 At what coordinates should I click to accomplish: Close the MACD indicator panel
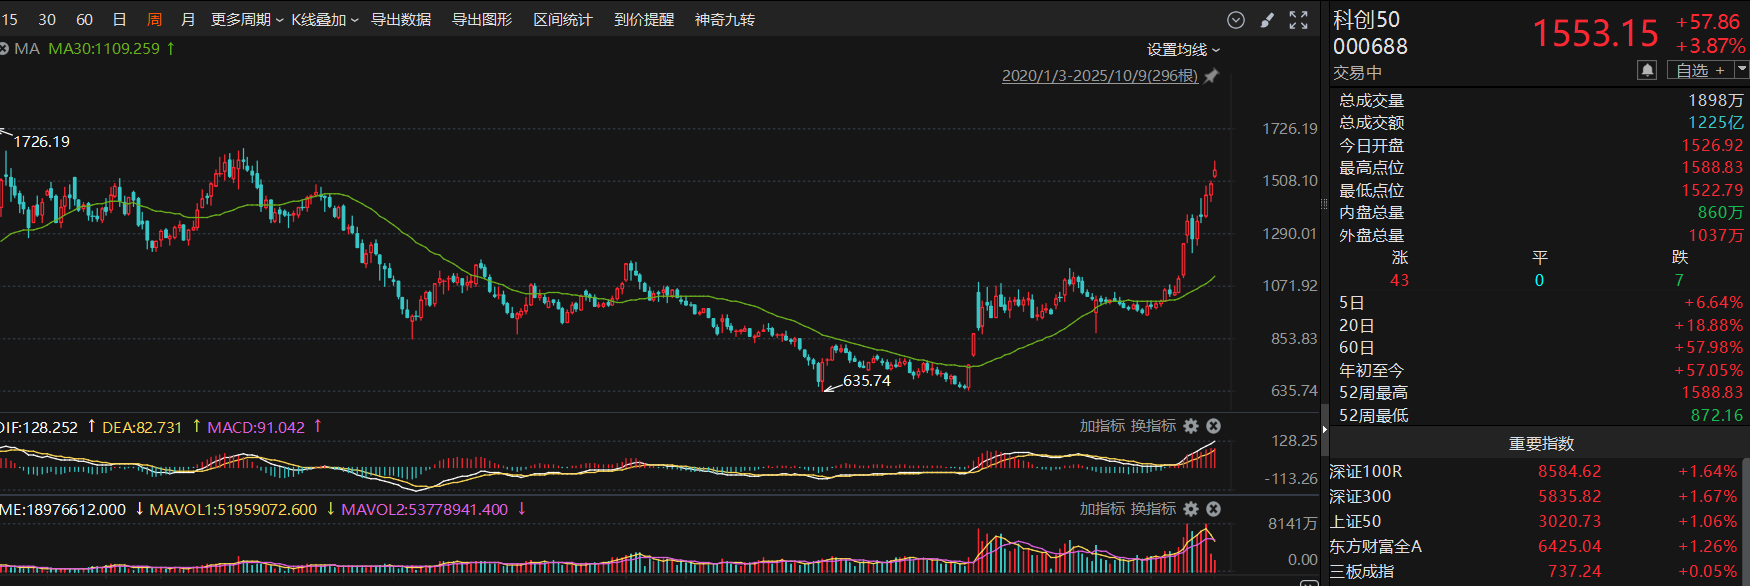click(x=1213, y=426)
